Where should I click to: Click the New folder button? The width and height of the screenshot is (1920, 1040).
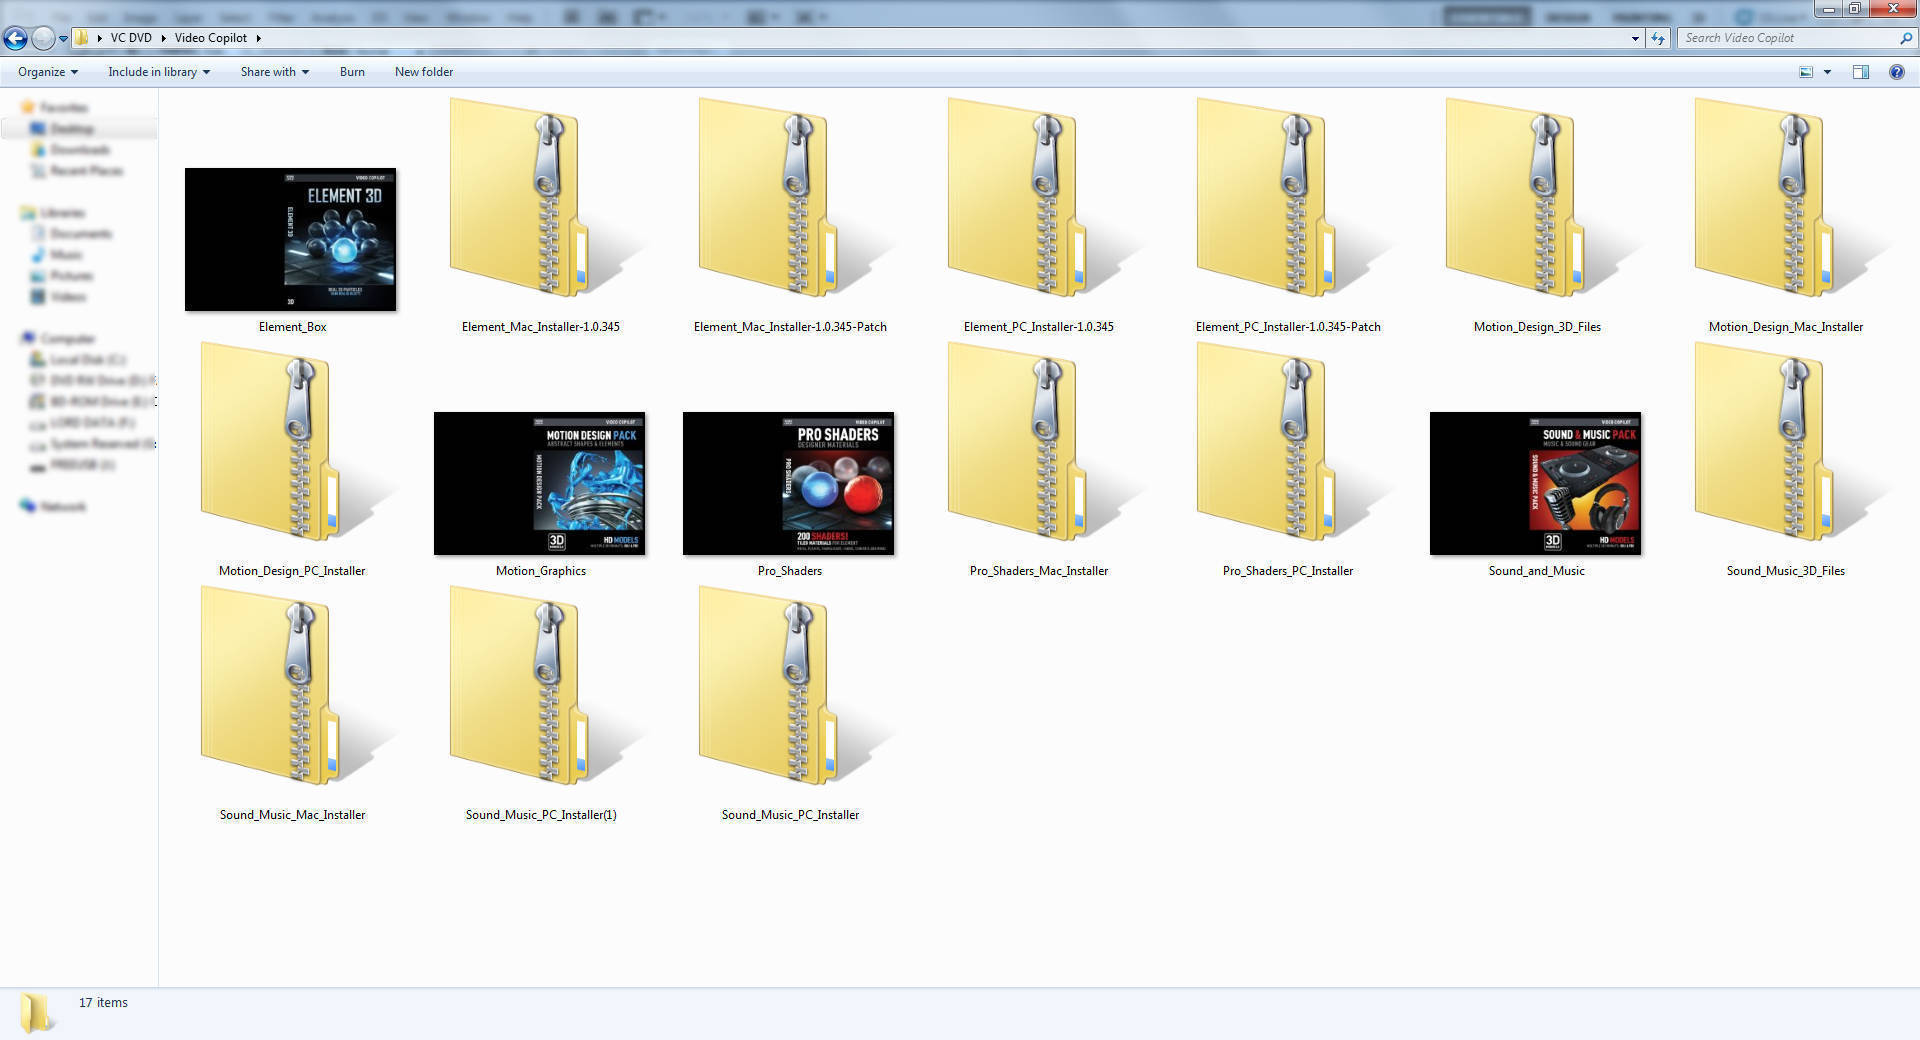click(x=424, y=72)
